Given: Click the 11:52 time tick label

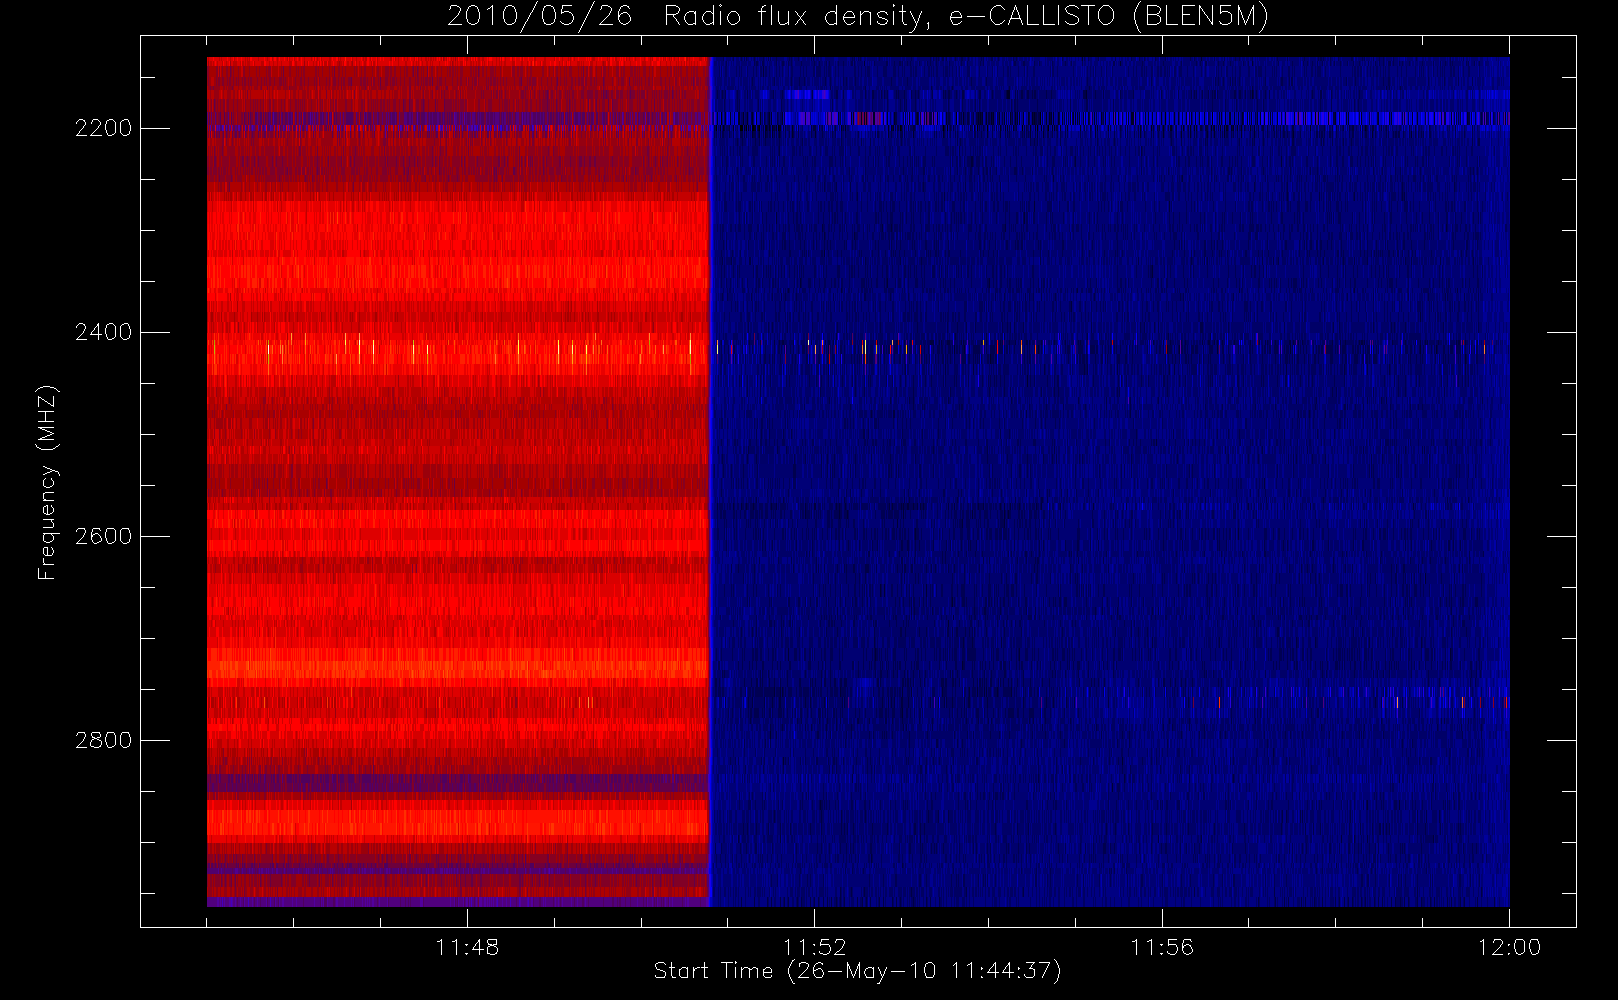Looking at the screenshot, I should (x=814, y=947).
